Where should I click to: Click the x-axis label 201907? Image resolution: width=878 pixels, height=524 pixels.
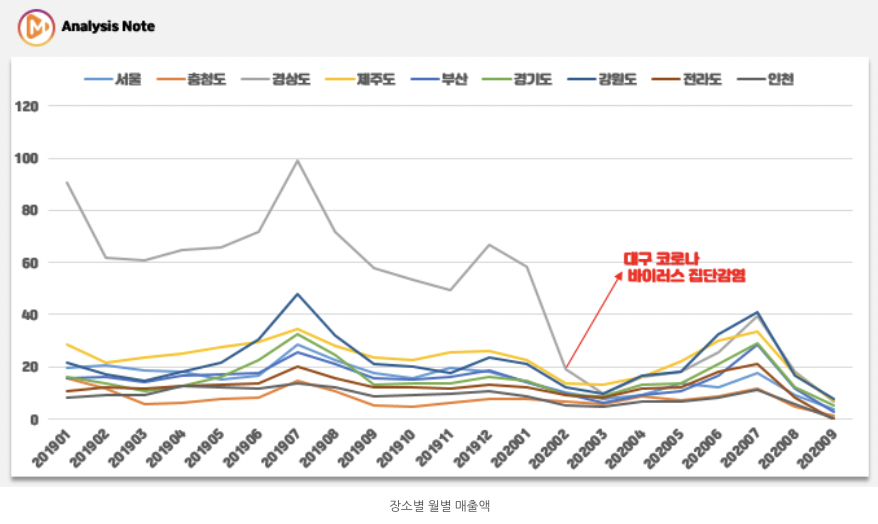[282, 448]
